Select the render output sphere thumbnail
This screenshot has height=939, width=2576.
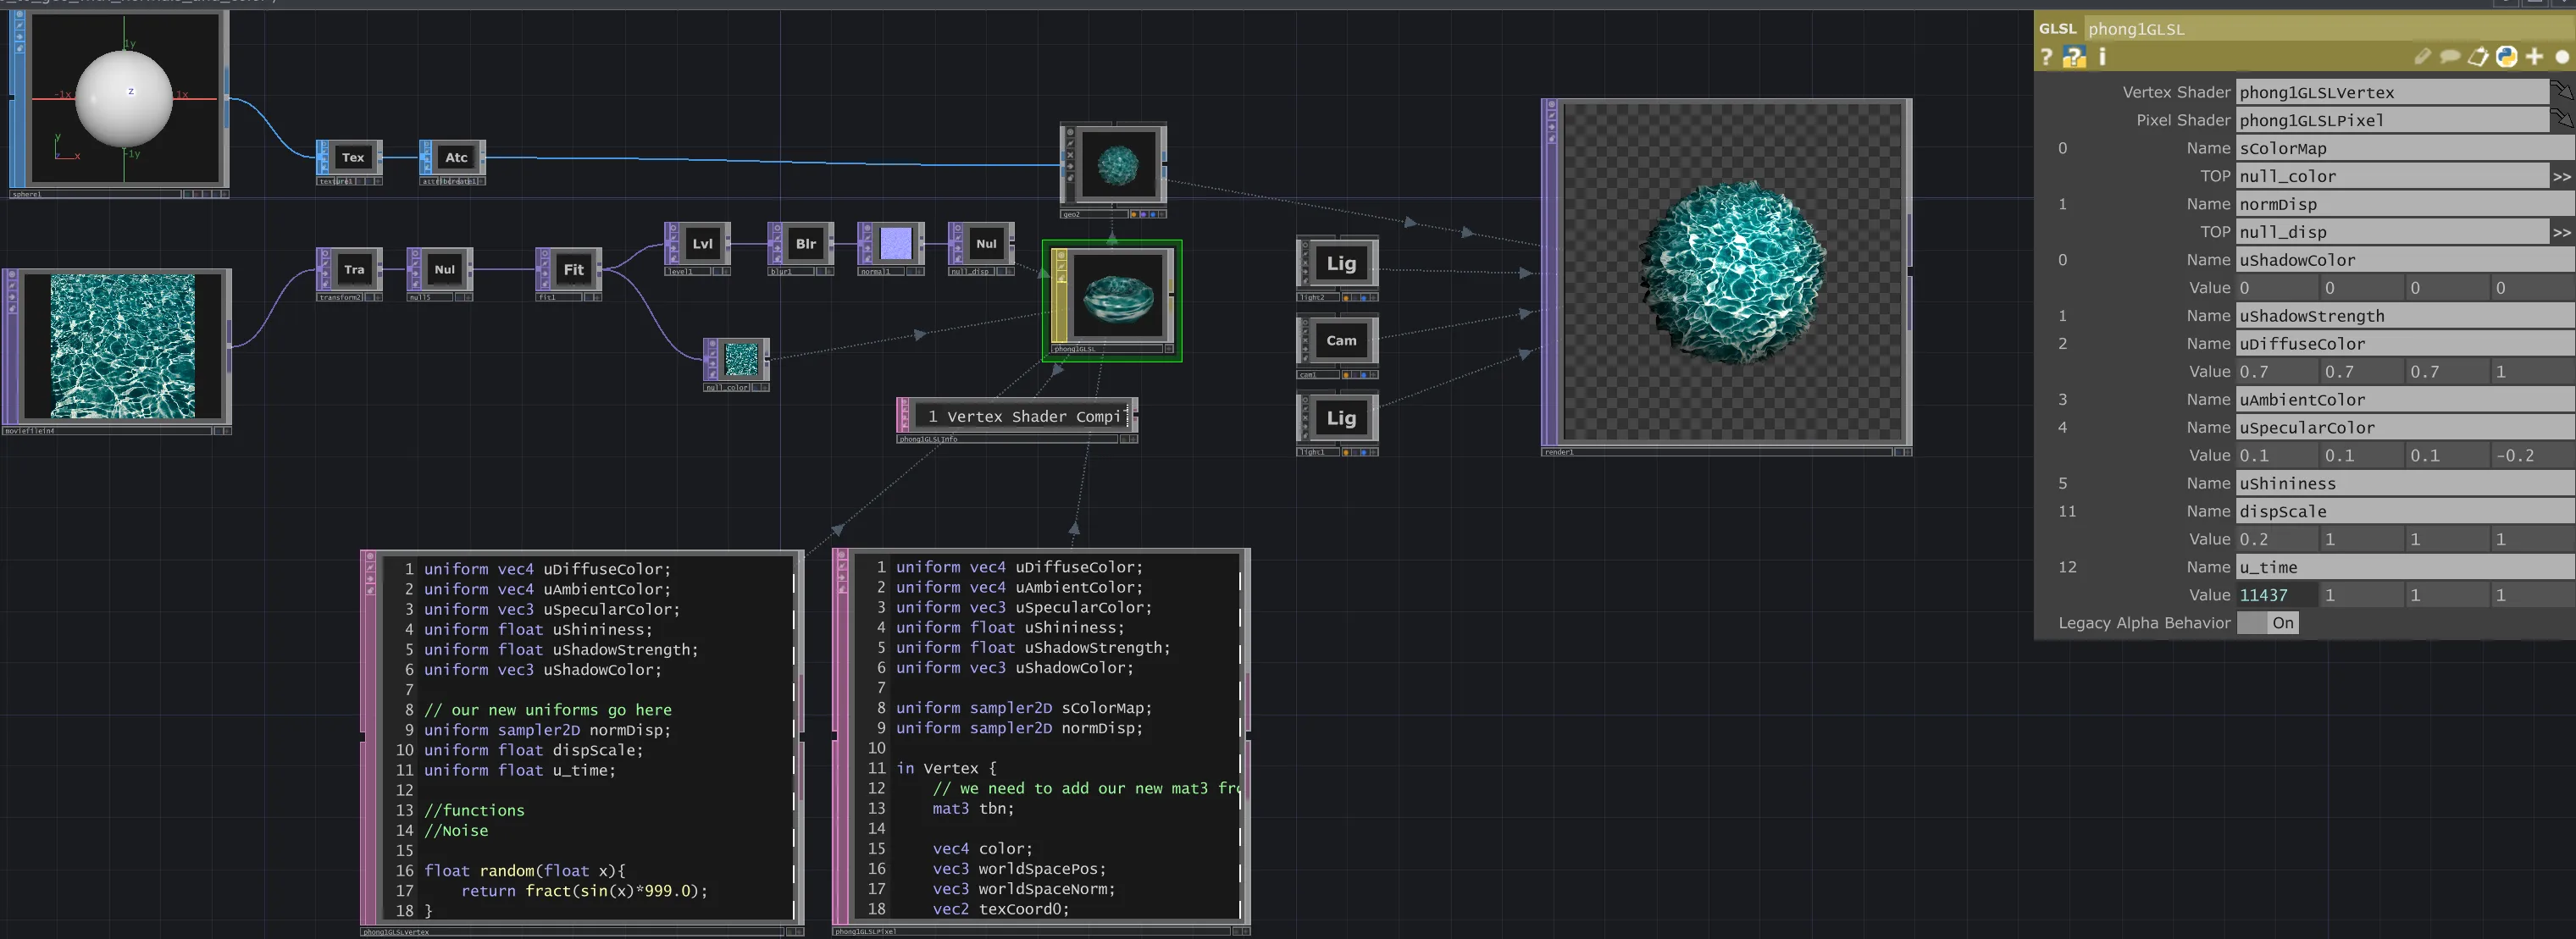[x=1732, y=272]
